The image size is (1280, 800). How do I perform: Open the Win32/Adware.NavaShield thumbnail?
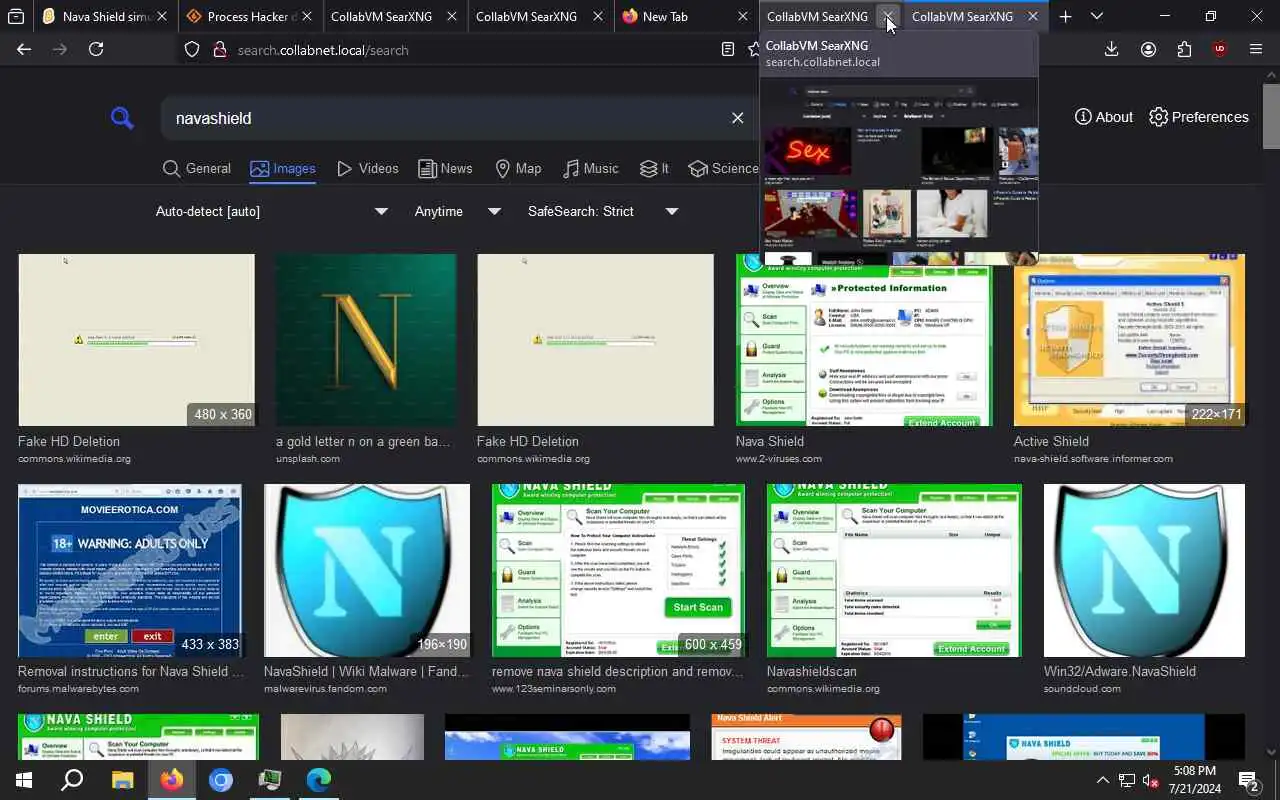(x=1144, y=570)
